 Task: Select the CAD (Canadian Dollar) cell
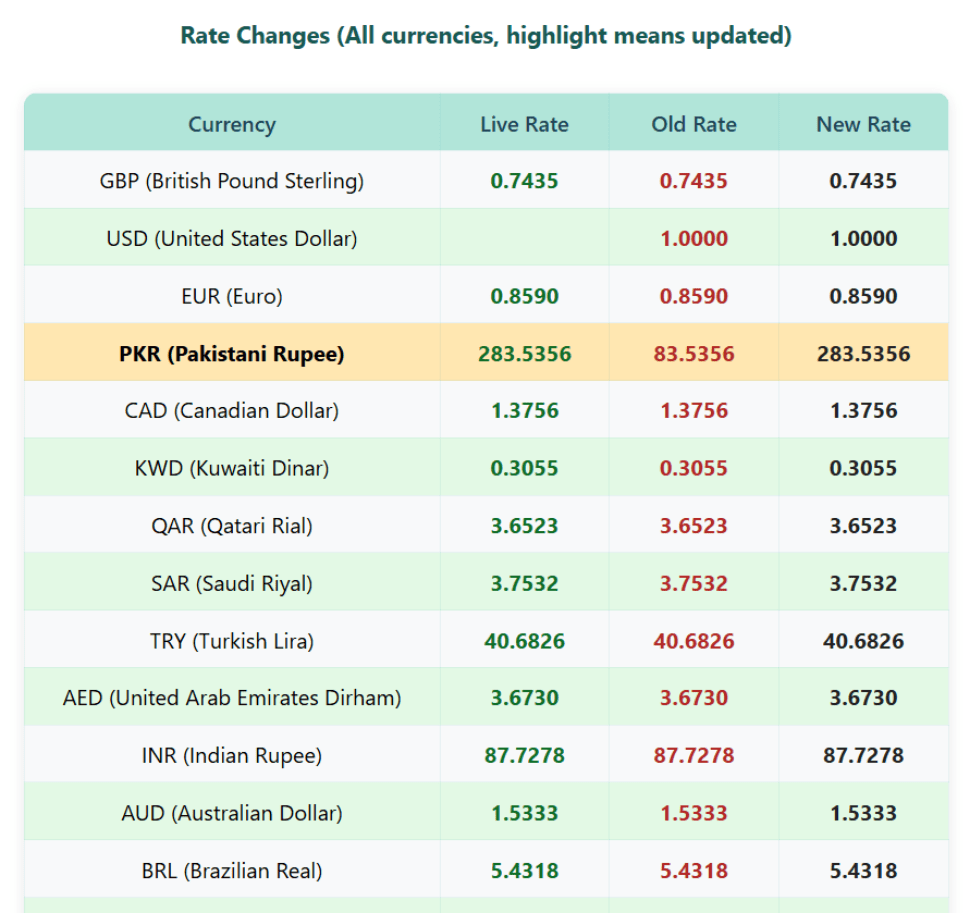(231, 411)
